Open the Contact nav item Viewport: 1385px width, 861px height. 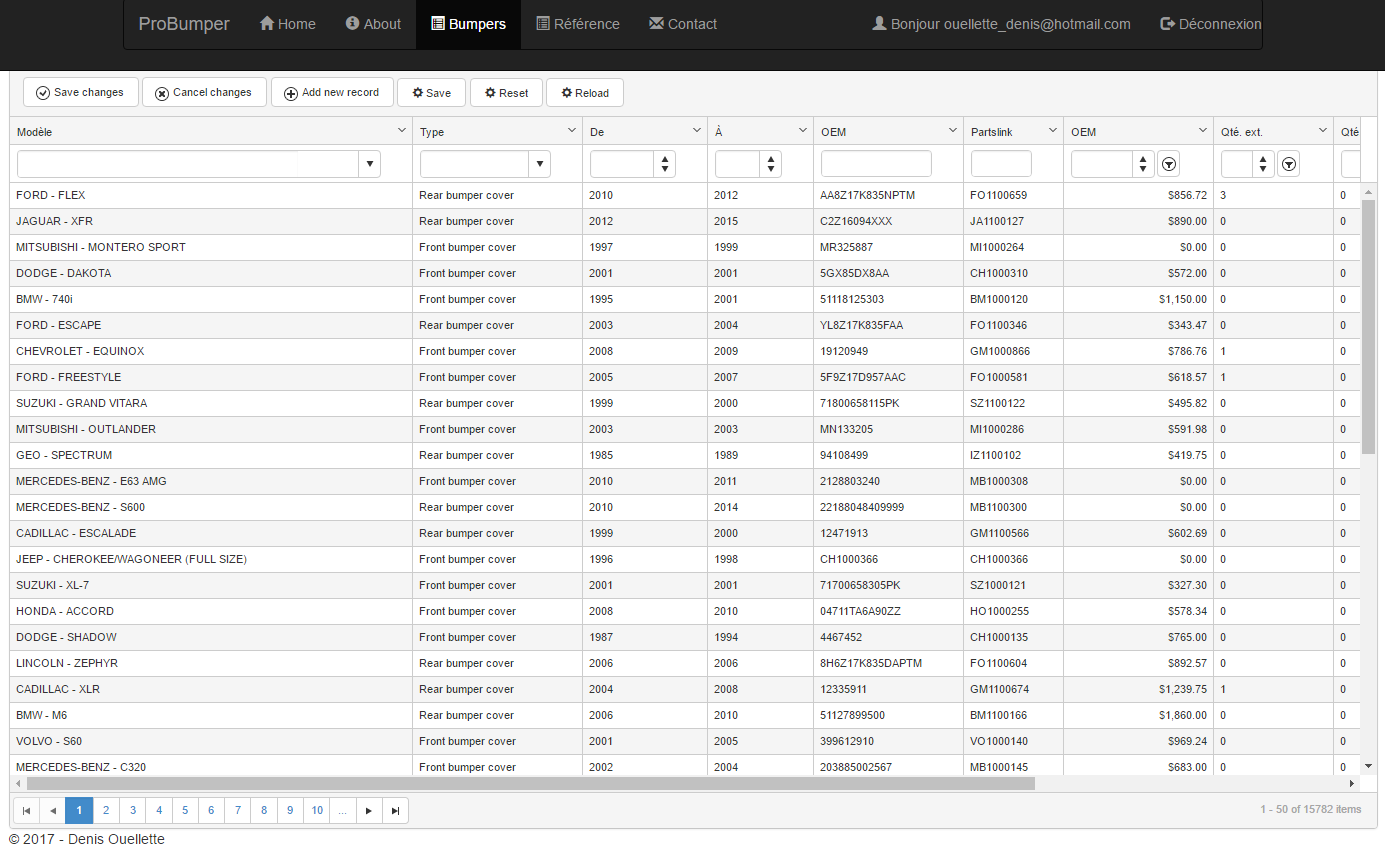point(683,24)
